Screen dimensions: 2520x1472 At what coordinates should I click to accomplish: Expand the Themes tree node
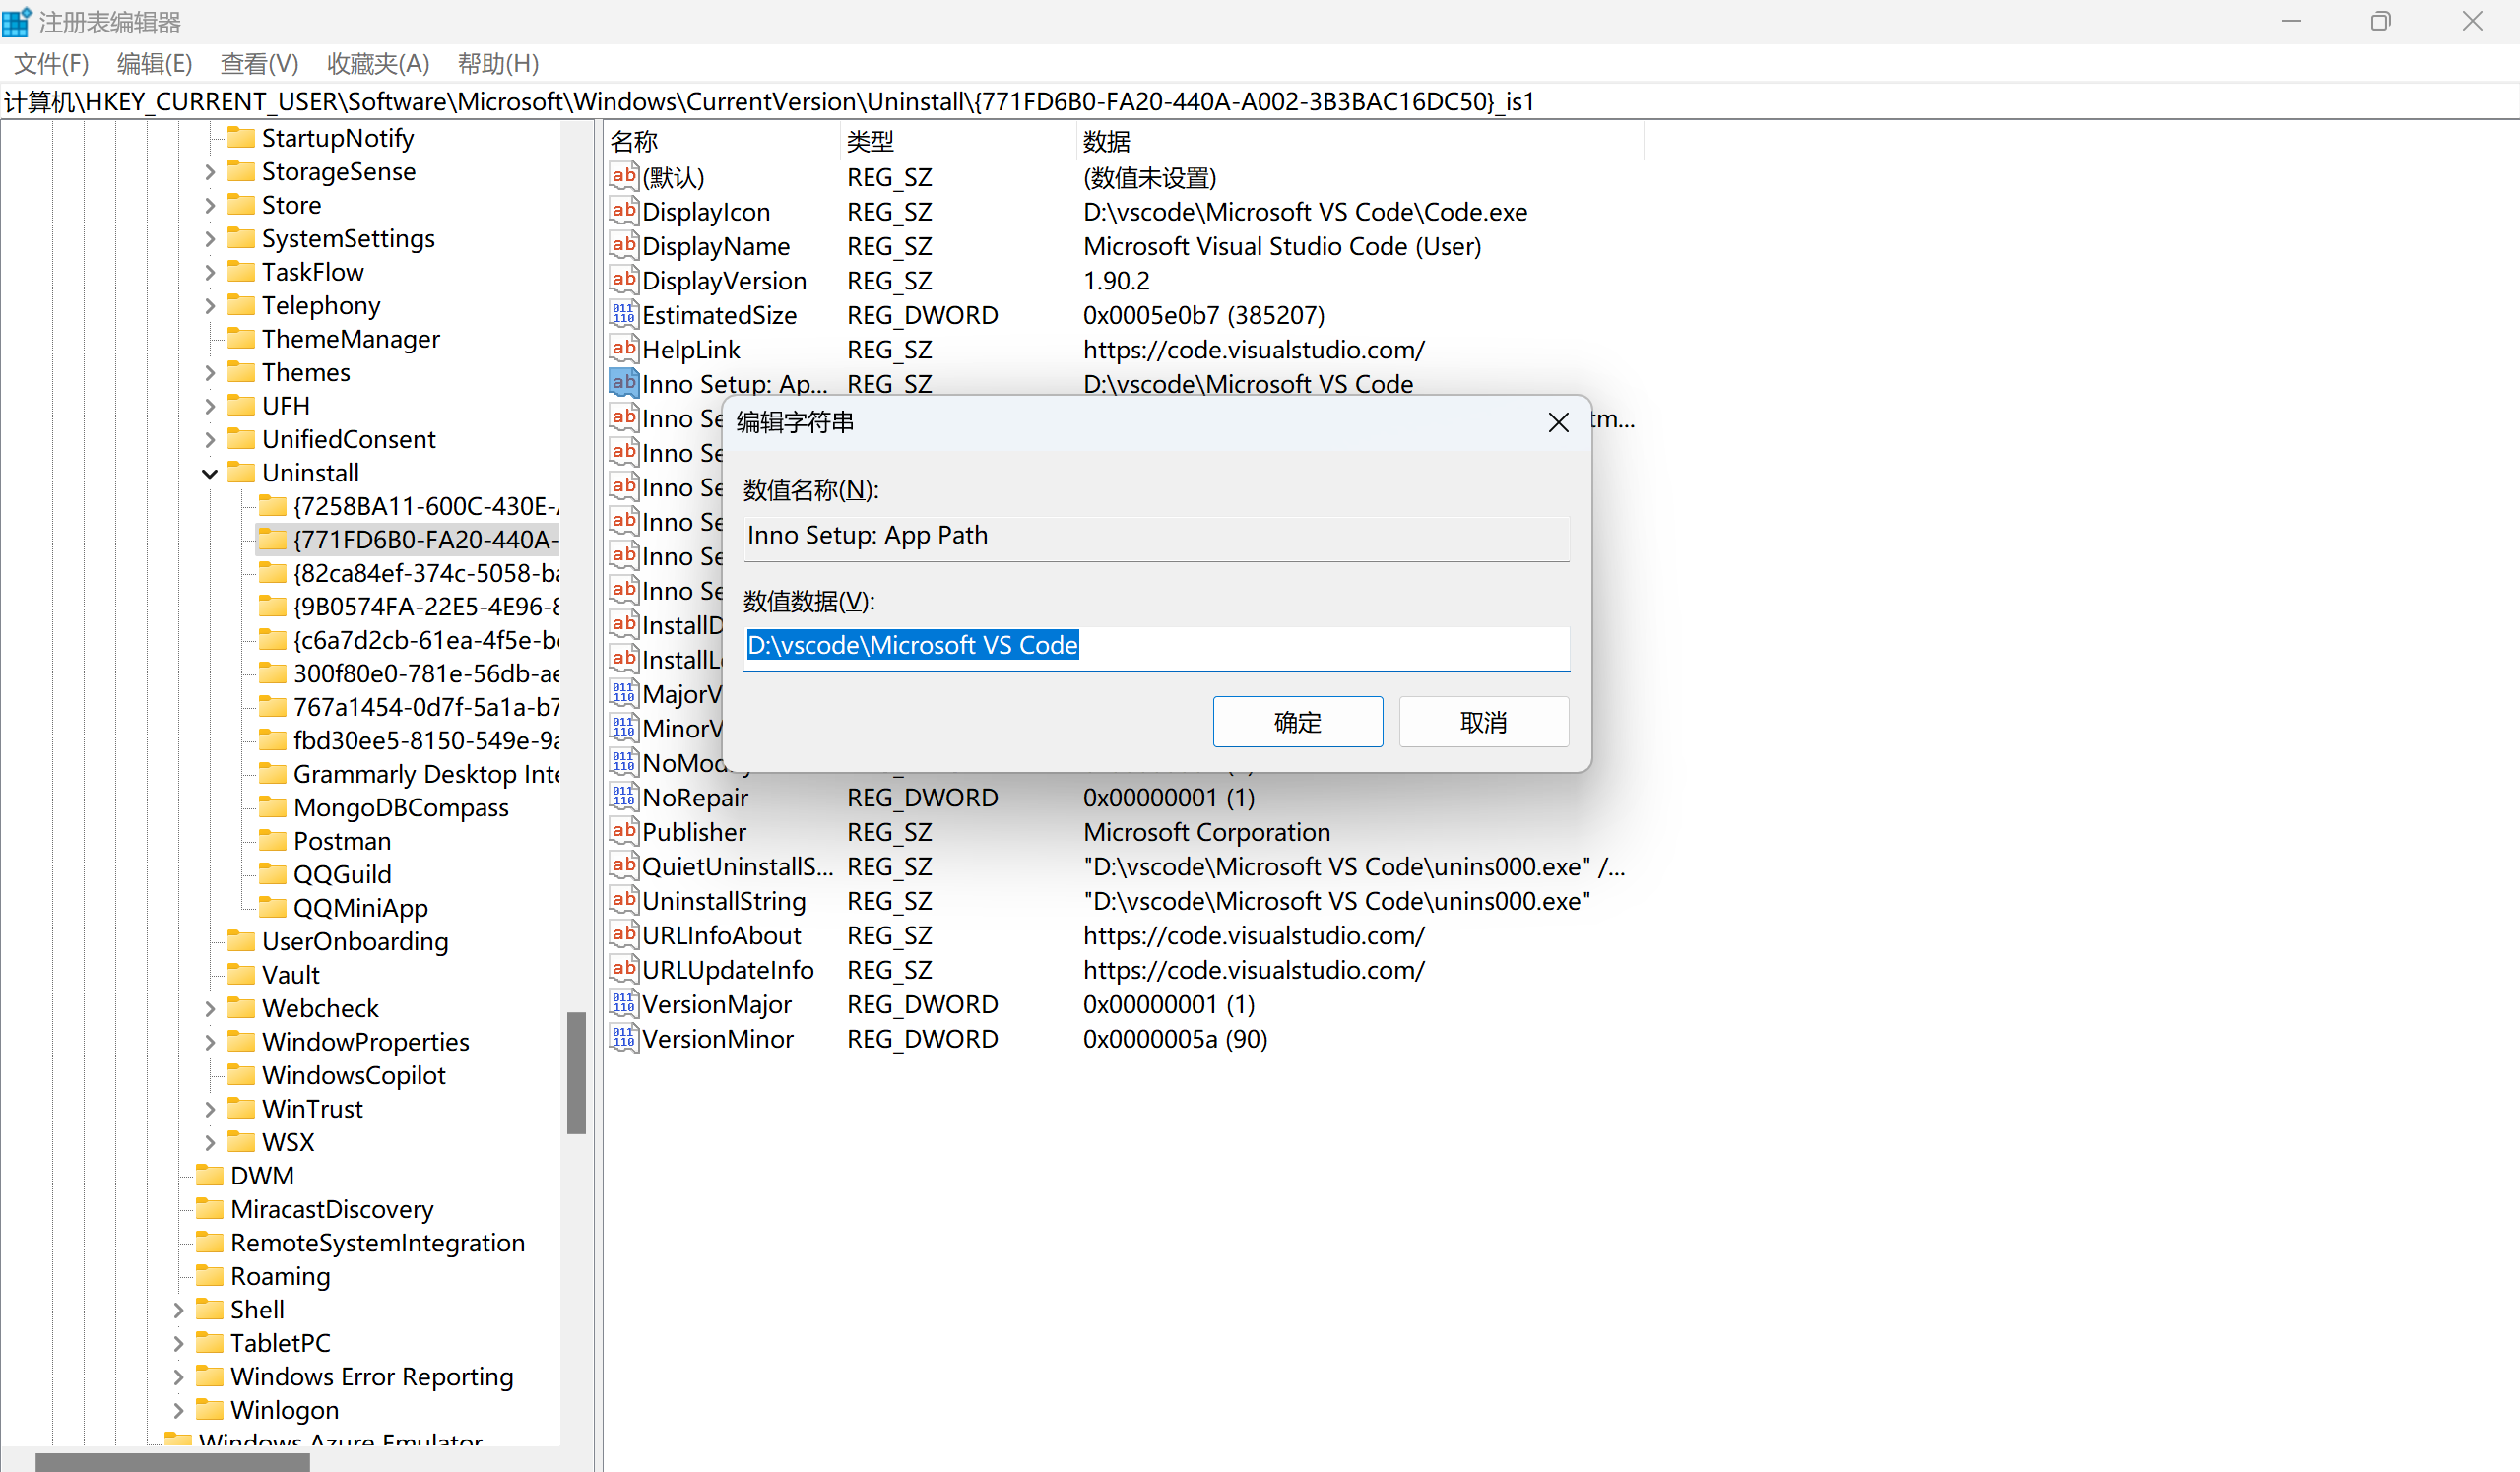point(210,373)
